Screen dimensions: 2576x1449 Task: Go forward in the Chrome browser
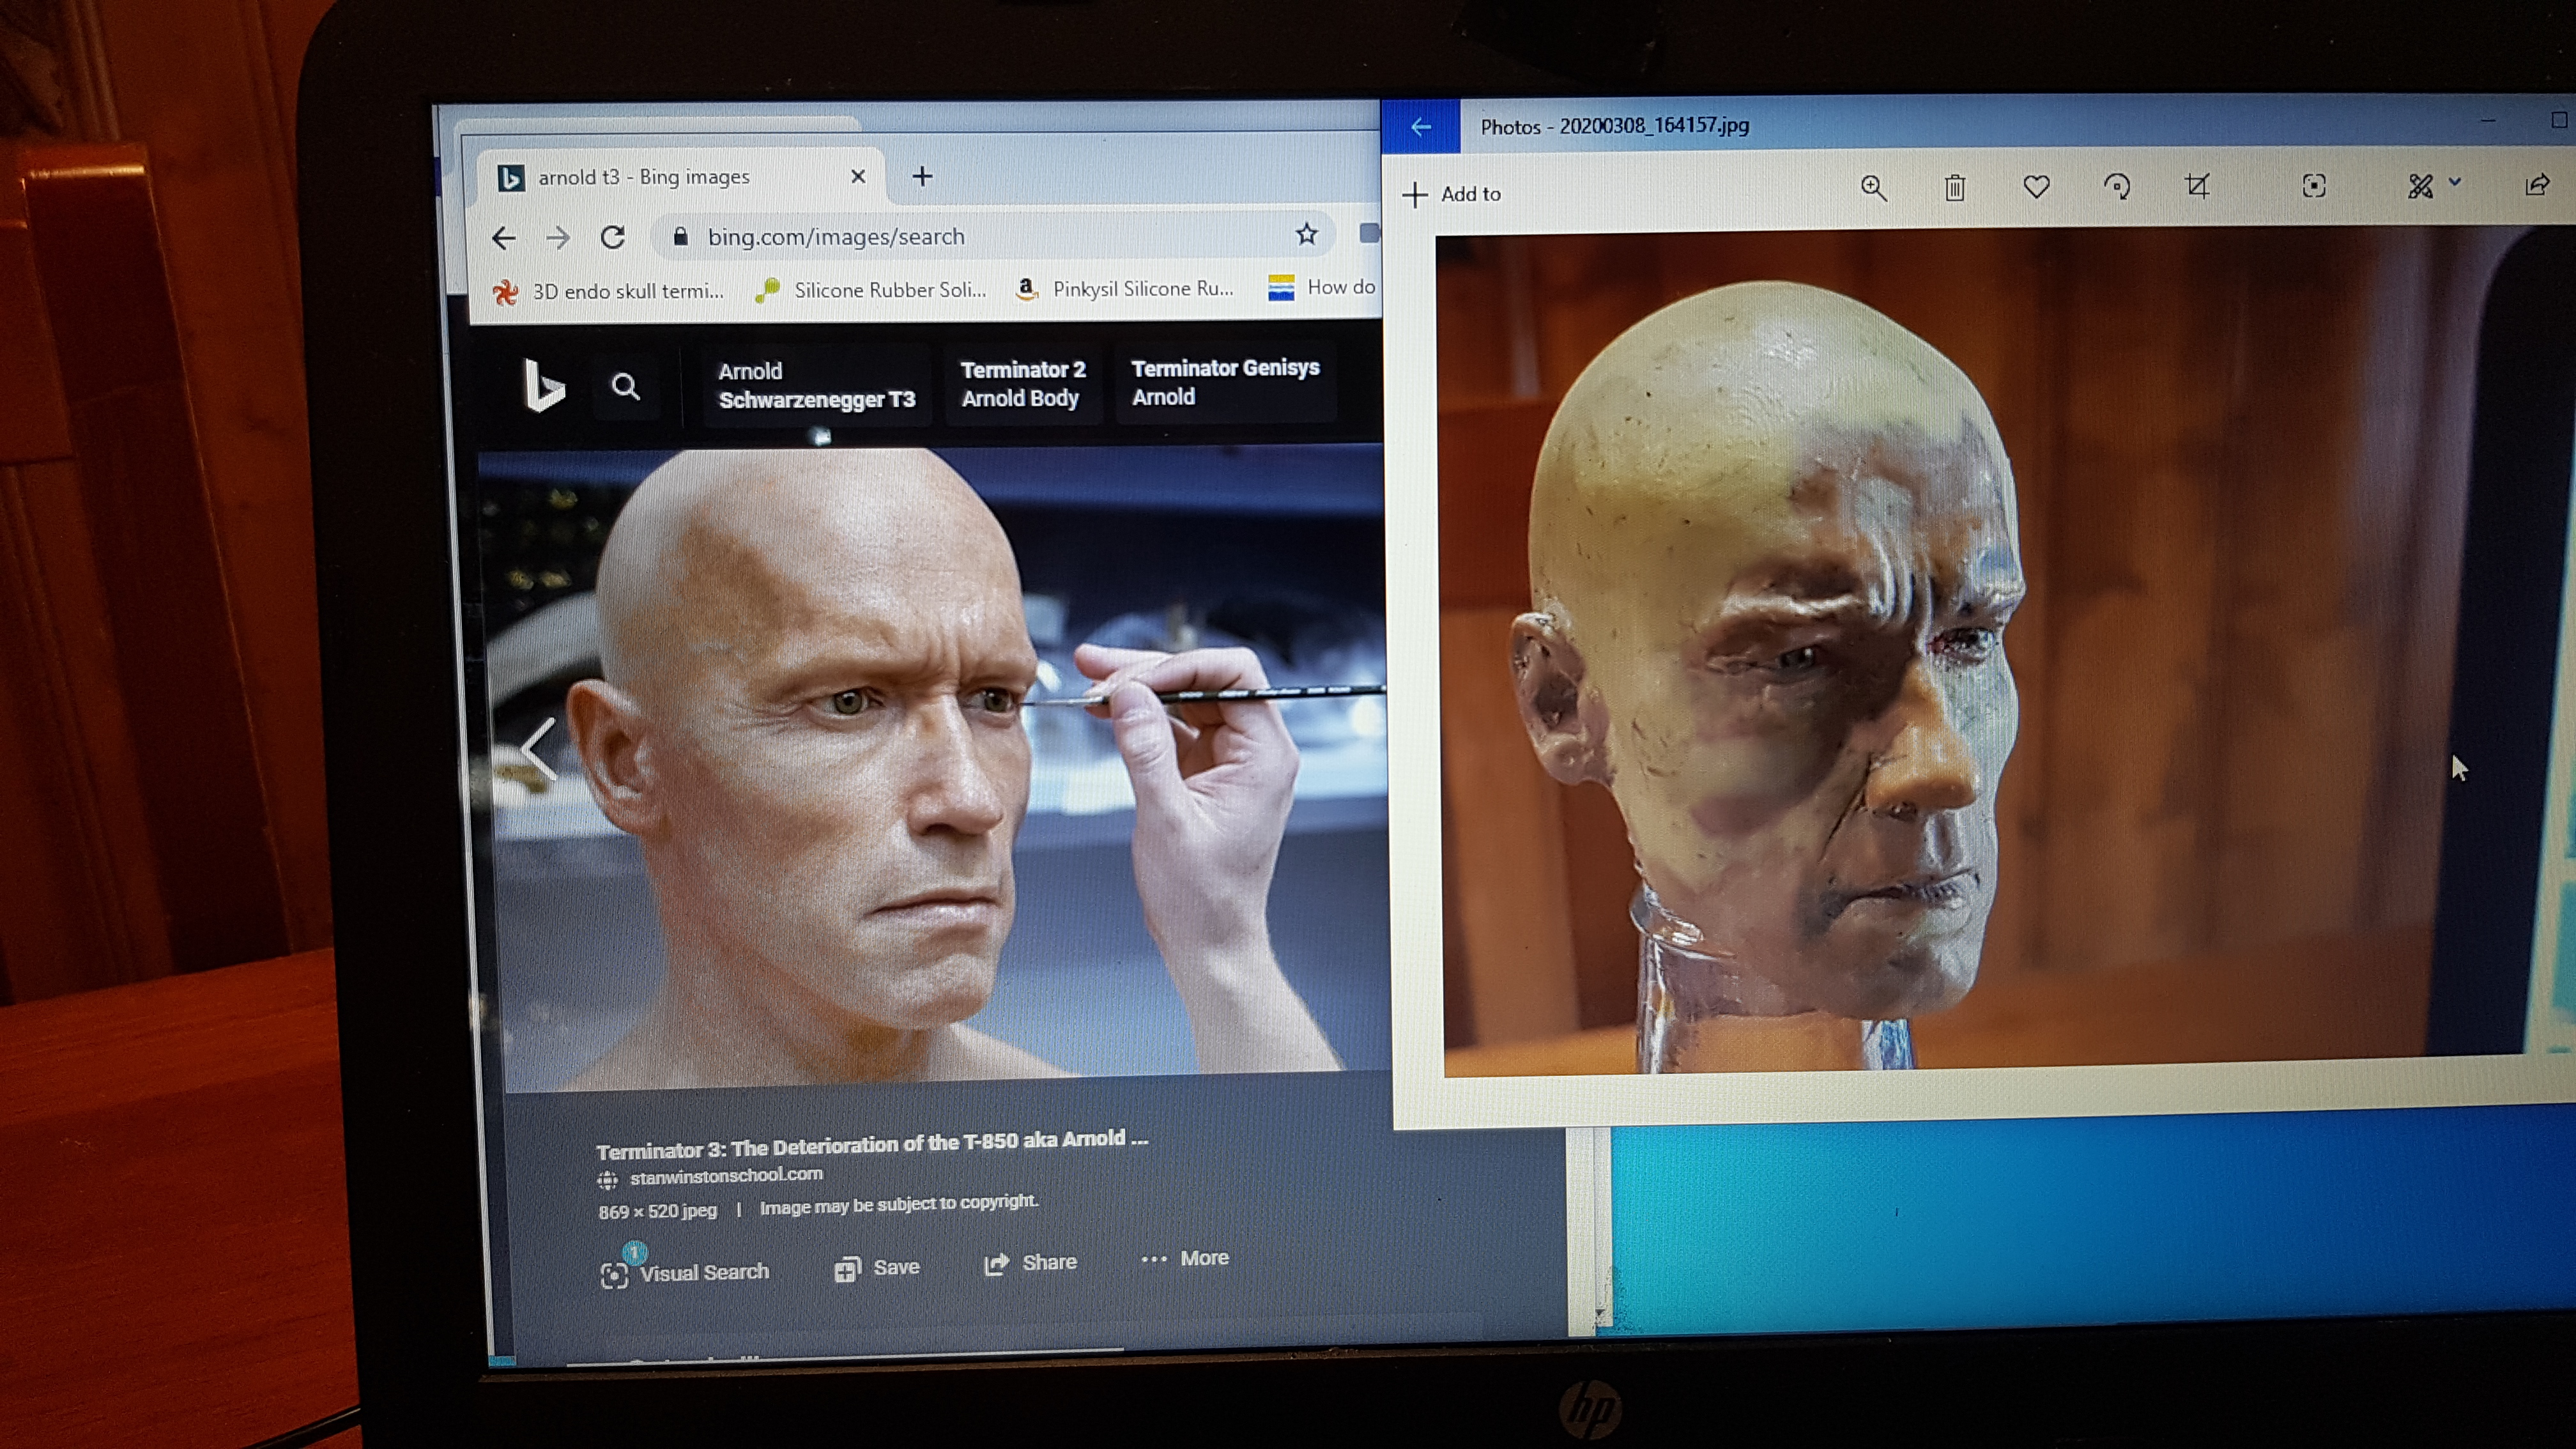(x=558, y=238)
